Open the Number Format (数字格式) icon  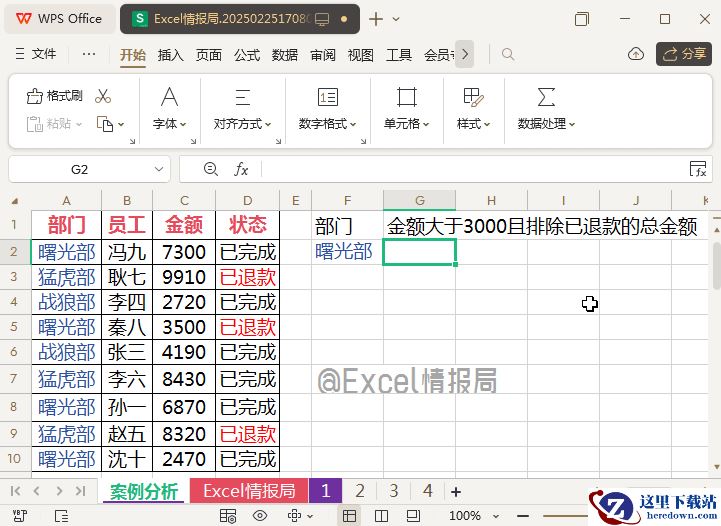coord(328,97)
